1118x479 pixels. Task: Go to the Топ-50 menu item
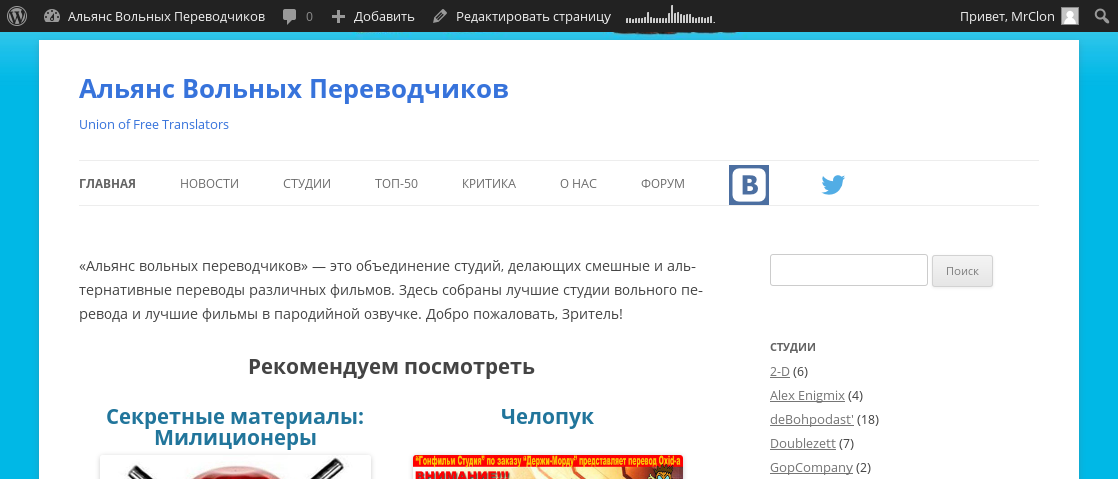pyautogui.click(x=396, y=184)
